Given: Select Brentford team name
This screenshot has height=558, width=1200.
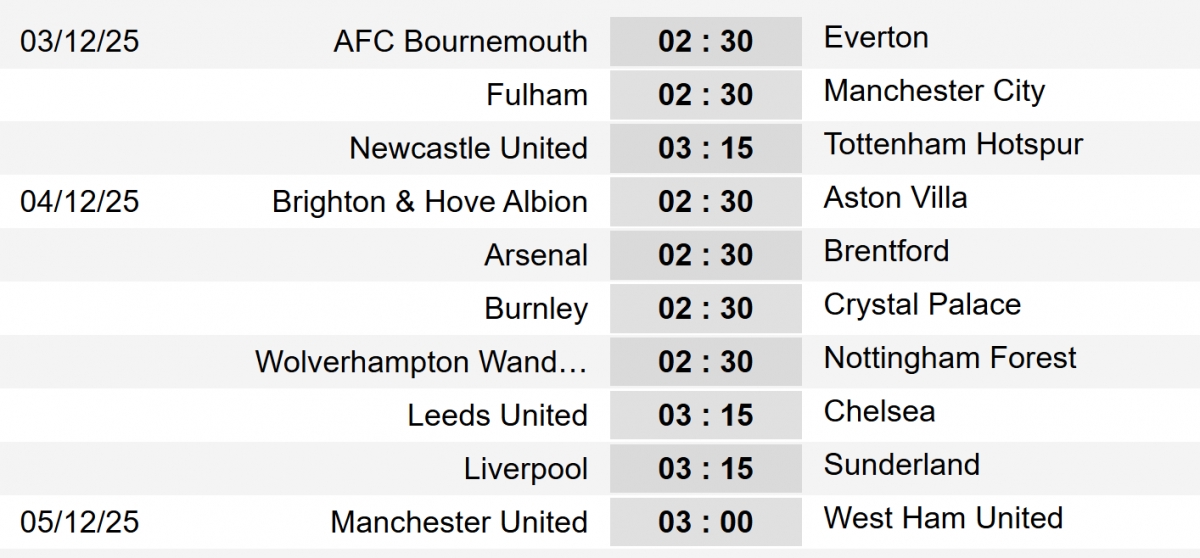Looking at the screenshot, I should click(886, 251).
